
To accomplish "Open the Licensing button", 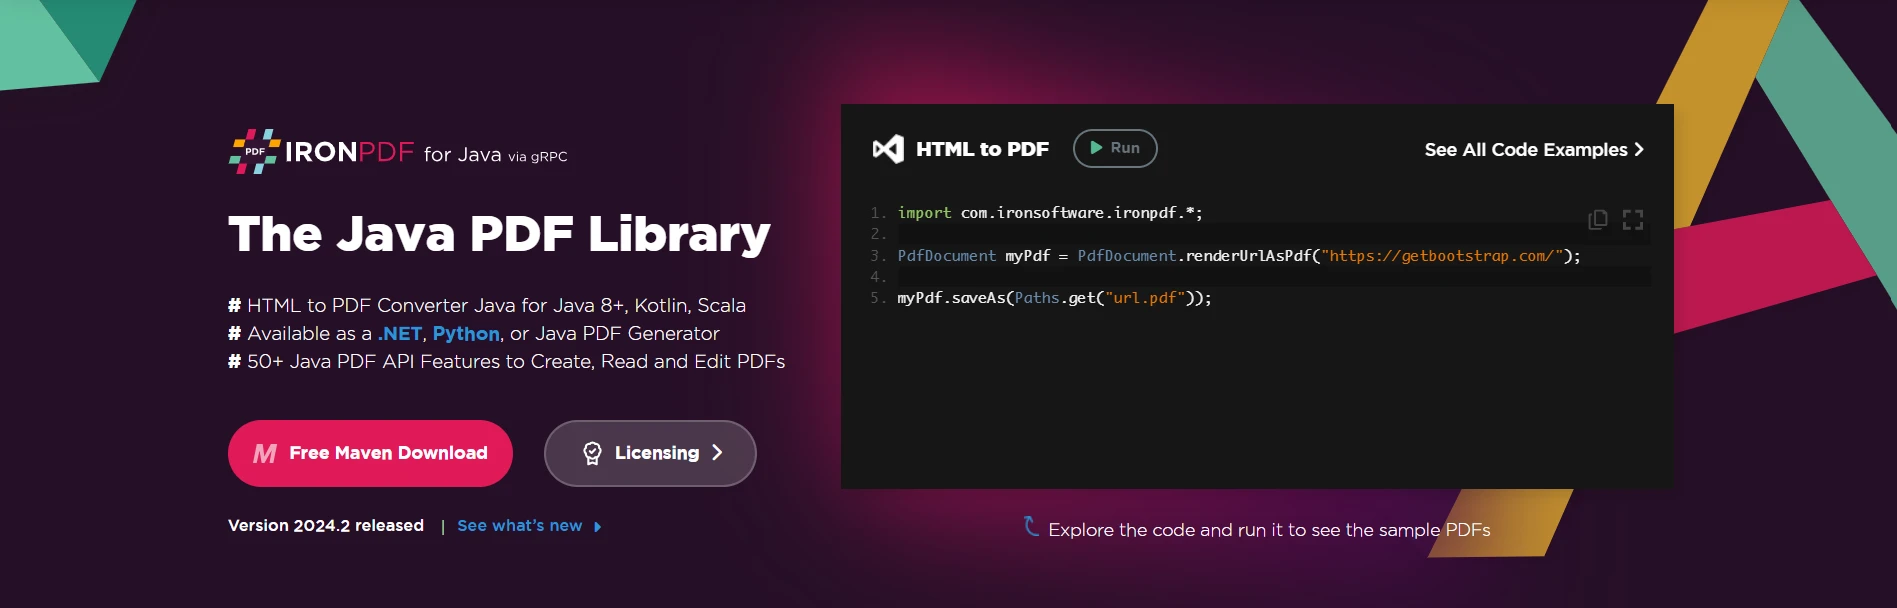I will click(650, 453).
